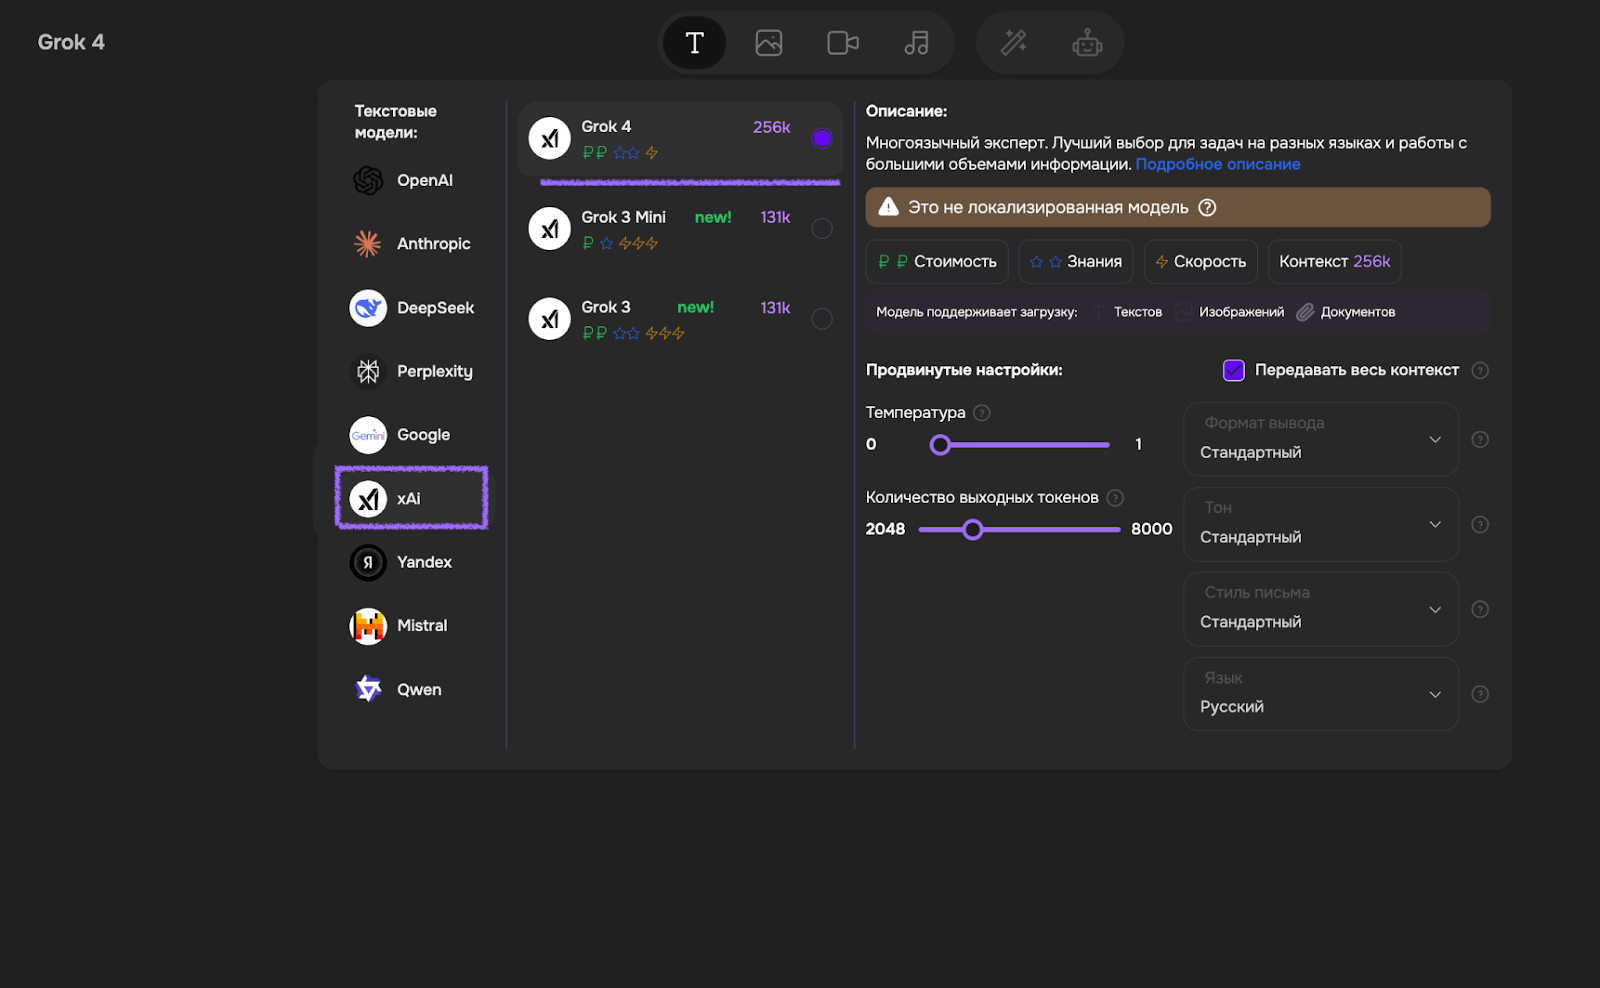Open the robot assistant icon

click(1087, 43)
